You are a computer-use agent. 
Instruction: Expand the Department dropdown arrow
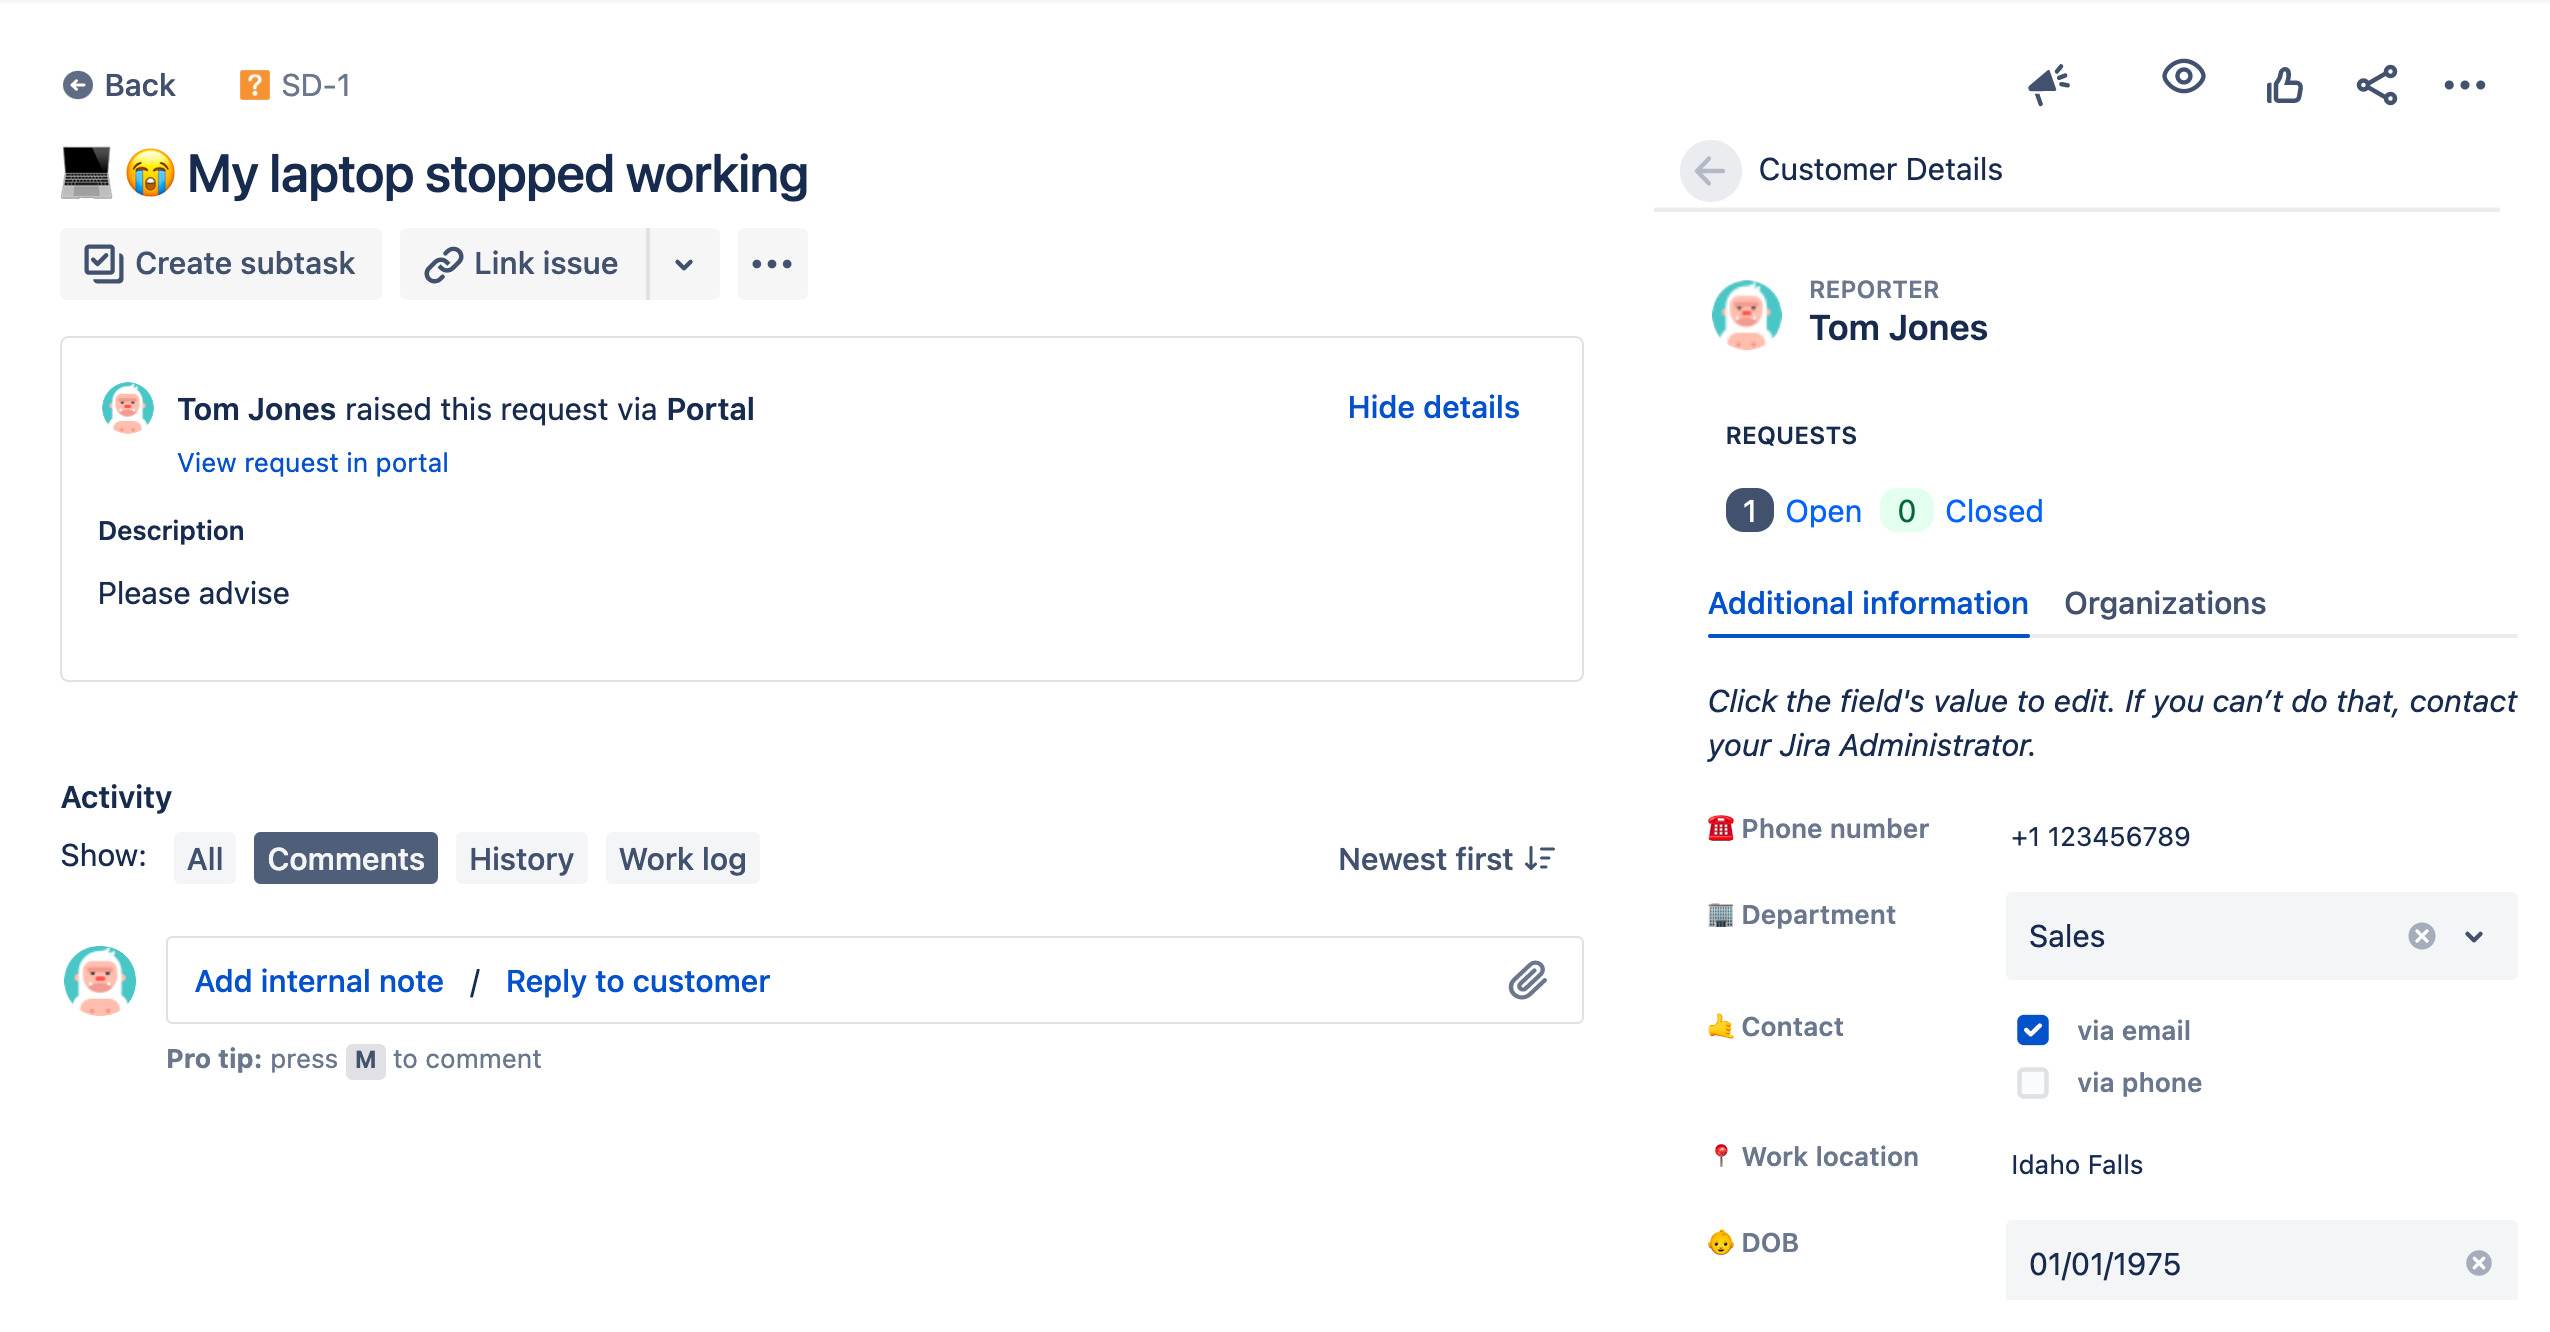[x=2474, y=936]
